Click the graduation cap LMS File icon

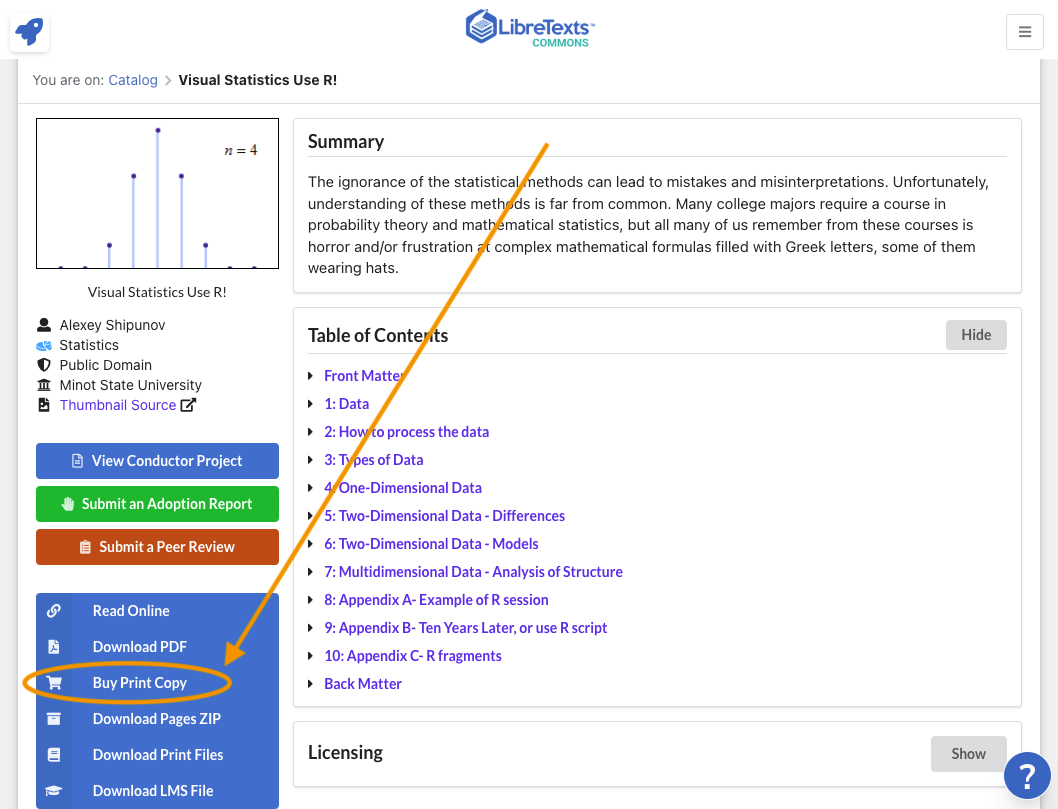point(54,791)
